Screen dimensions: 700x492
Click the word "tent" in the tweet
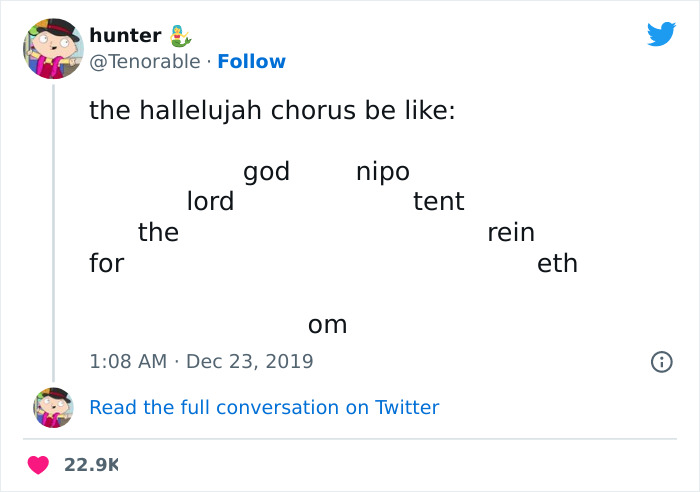pyautogui.click(x=438, y=202)
